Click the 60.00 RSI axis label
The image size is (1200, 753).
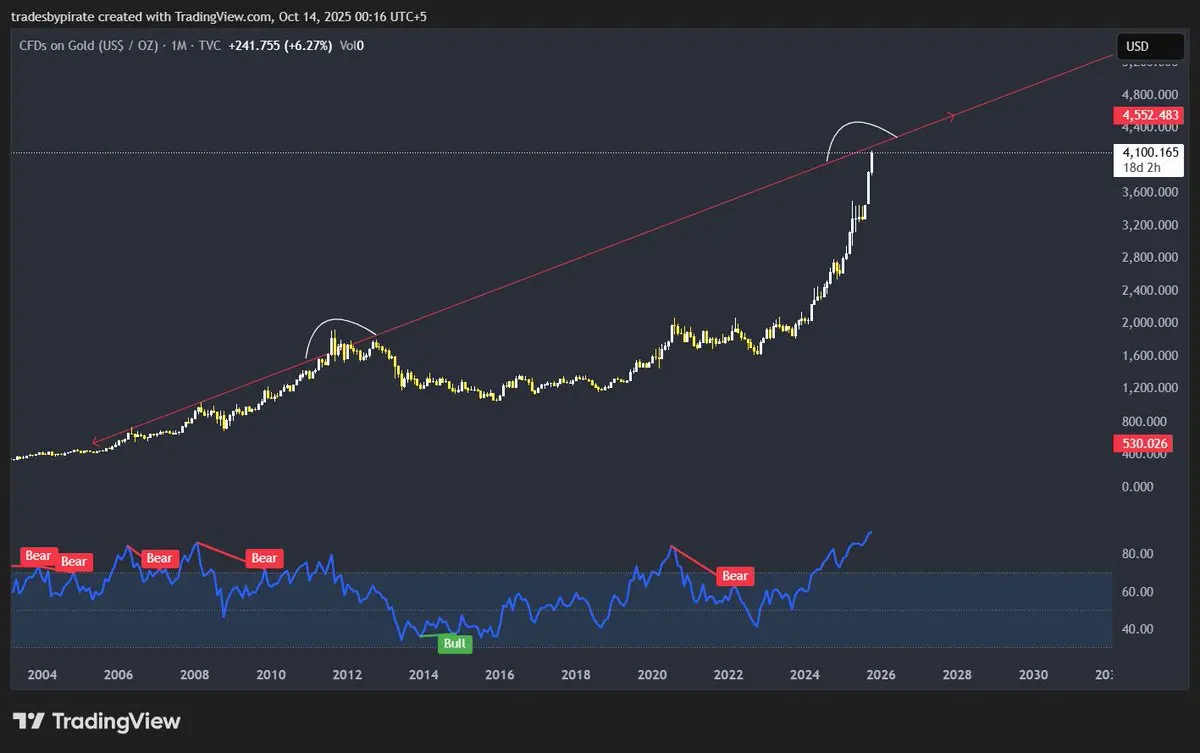1139,592
